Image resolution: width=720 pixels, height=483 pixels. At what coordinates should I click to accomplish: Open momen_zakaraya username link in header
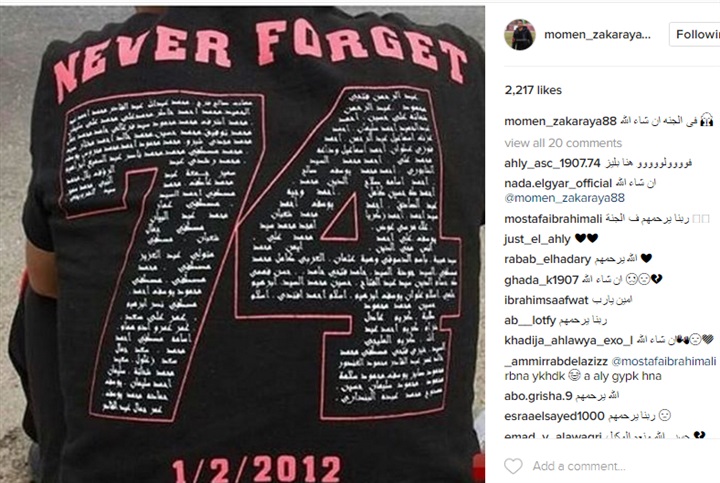click(x=597, y=34)
